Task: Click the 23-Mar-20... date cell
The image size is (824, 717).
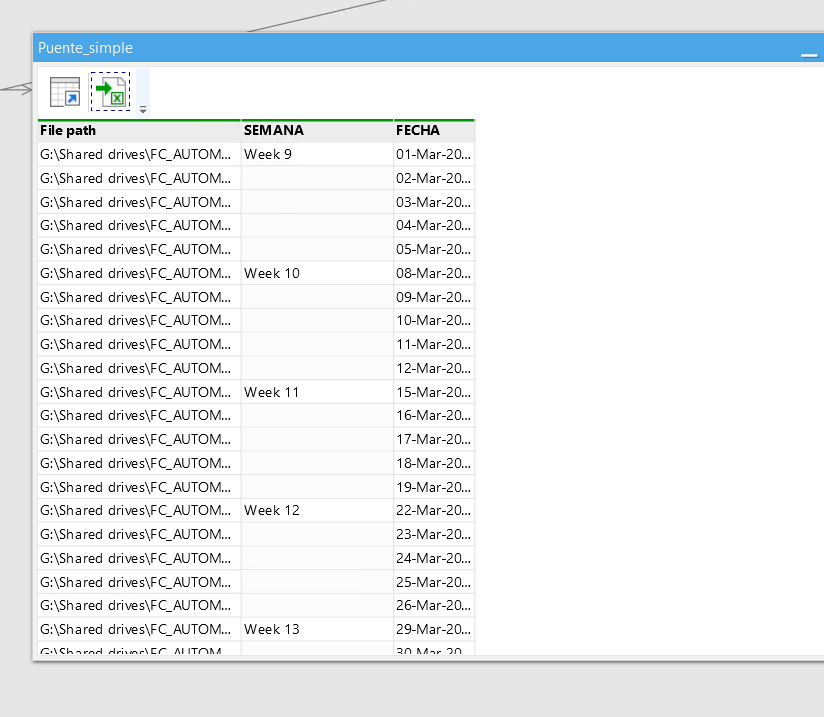Action: point(434,535)
